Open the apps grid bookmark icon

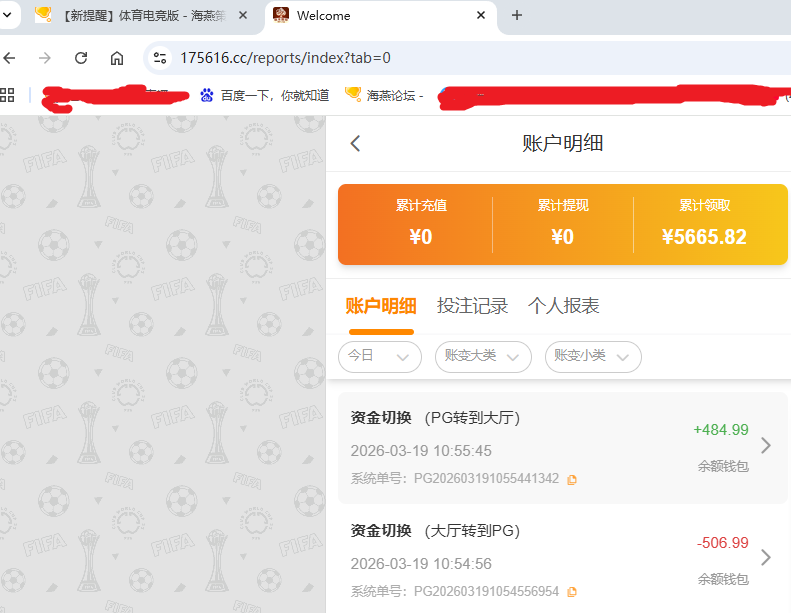tap(7, 95)
